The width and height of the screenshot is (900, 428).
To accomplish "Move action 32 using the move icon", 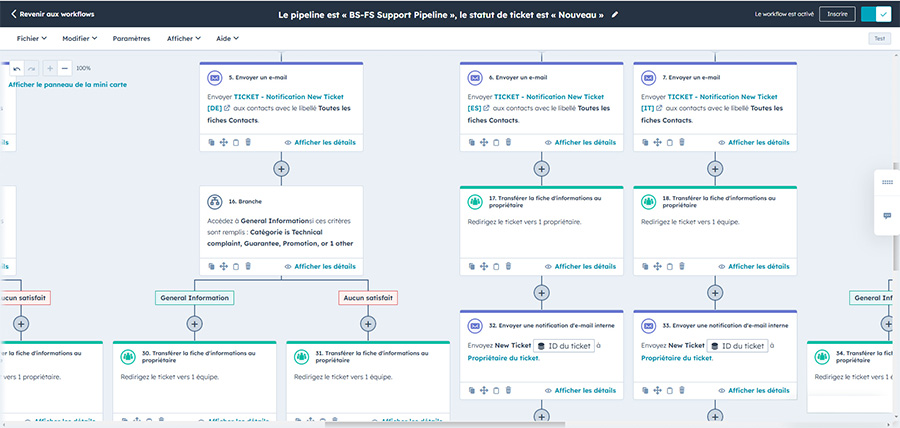I will click(x=483, y=390).
